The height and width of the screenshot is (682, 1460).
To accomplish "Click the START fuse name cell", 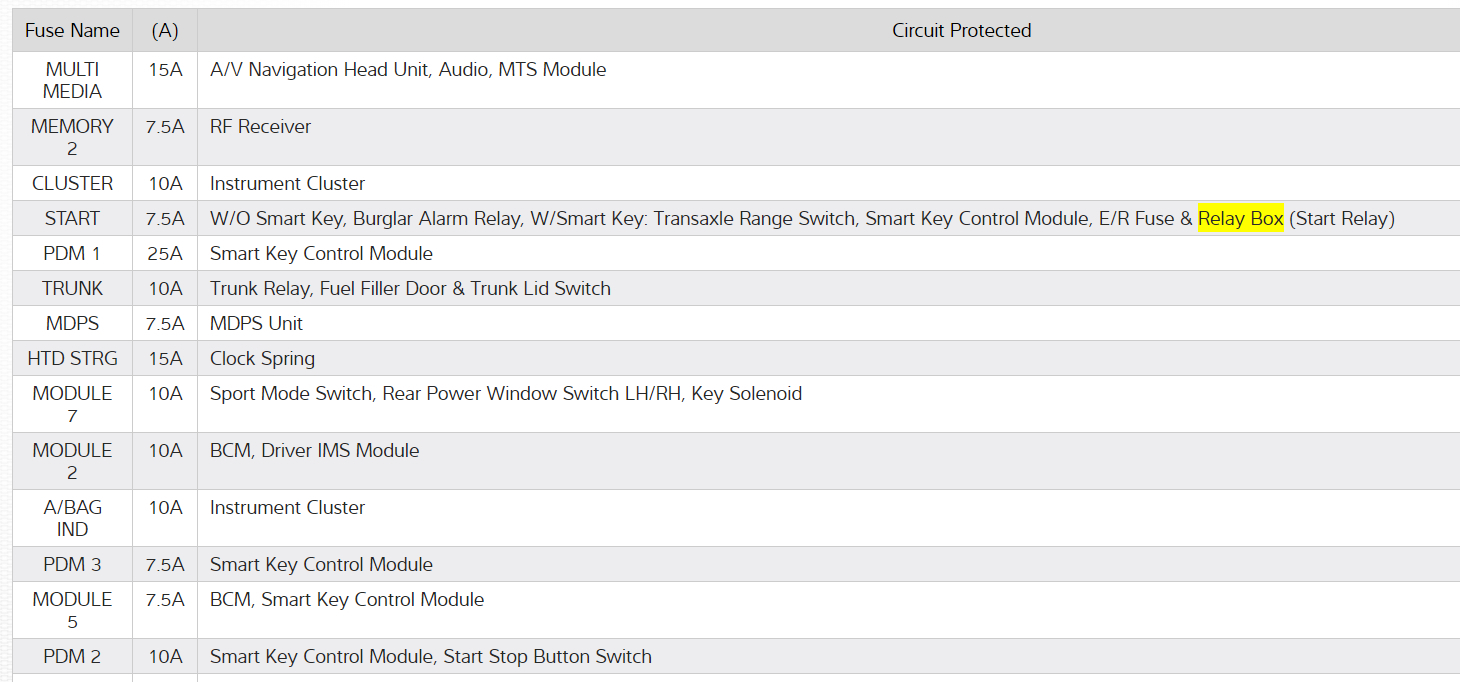I will coord(72,218).
